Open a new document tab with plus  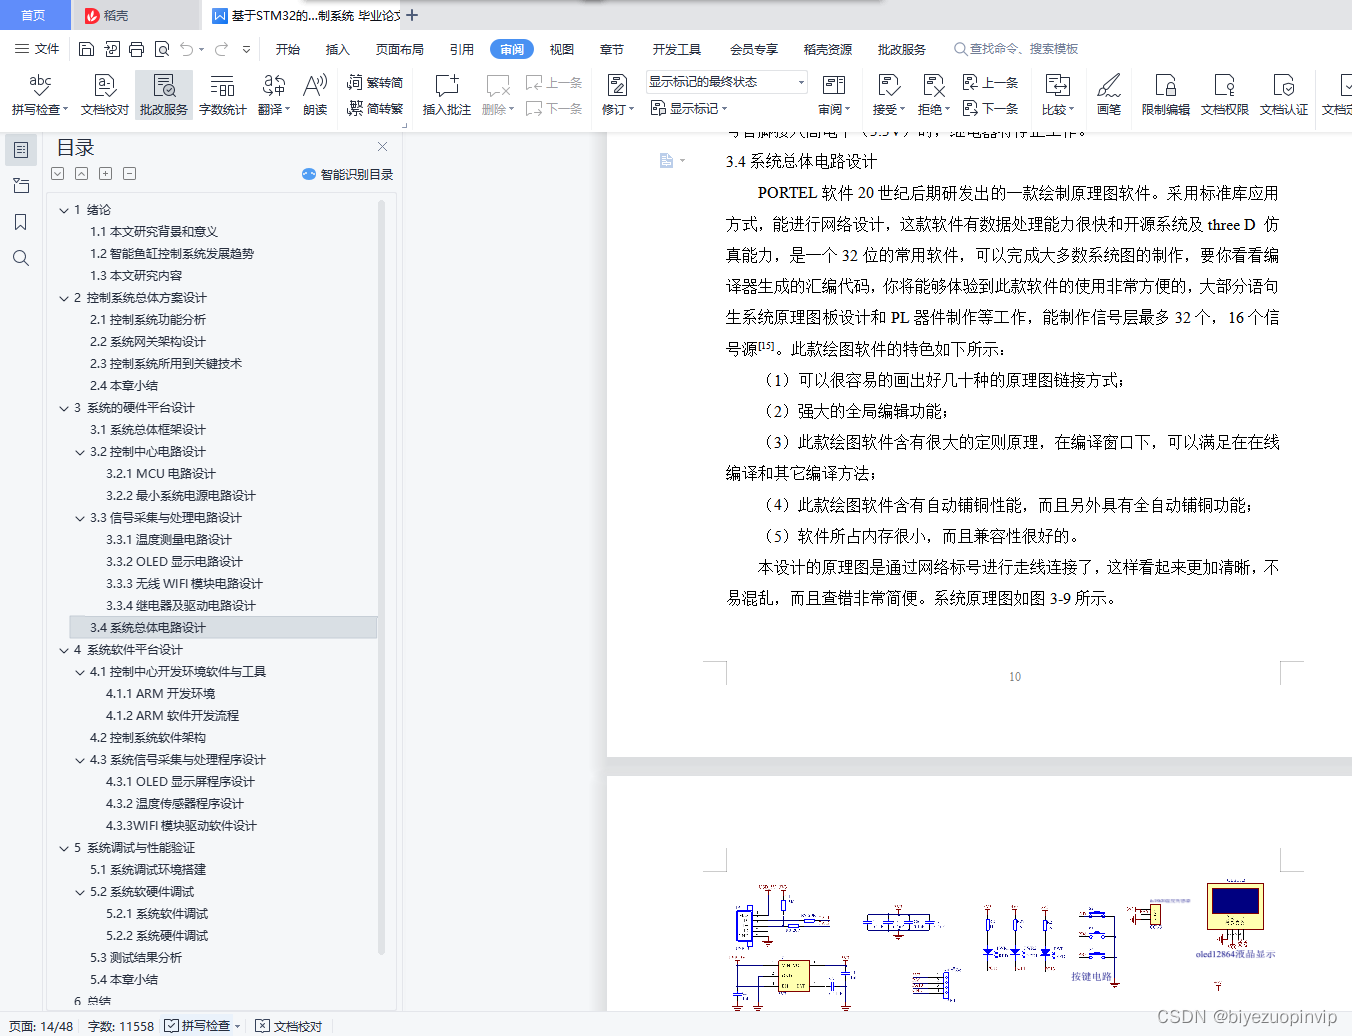pyautogui.click(x=412, y=15)
